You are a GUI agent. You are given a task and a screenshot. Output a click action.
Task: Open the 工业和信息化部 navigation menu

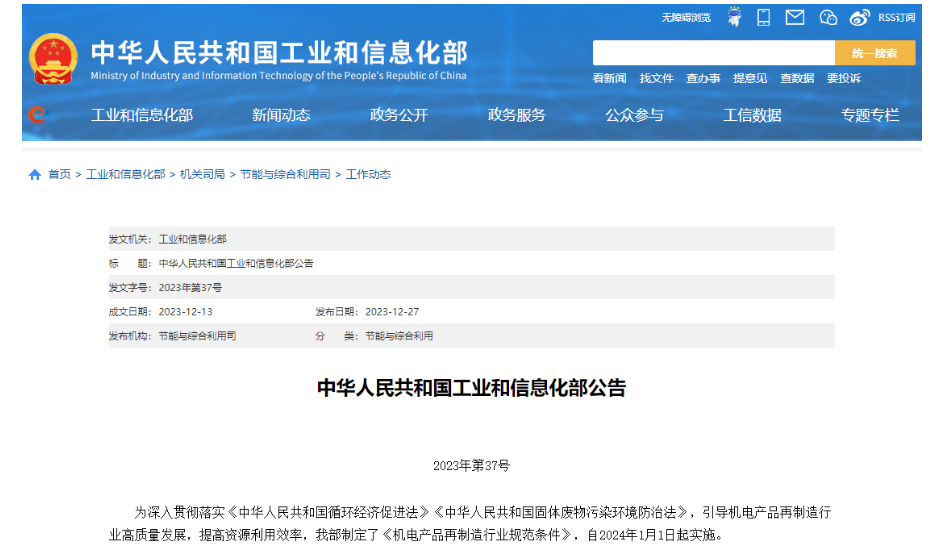coord(142,115)
